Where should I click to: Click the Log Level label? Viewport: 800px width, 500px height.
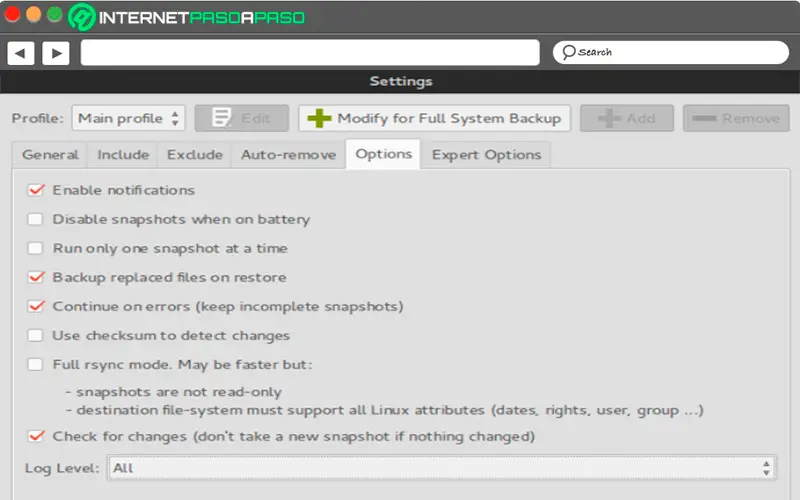click(62, 468)
